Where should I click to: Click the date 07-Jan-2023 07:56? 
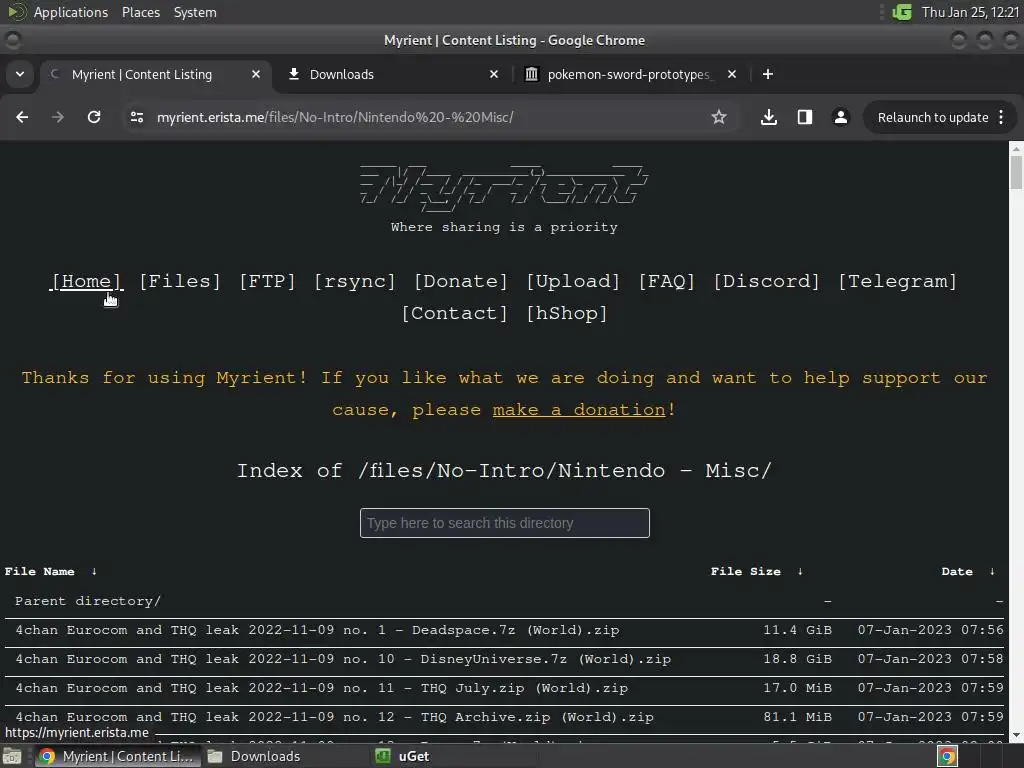(931, 630)
